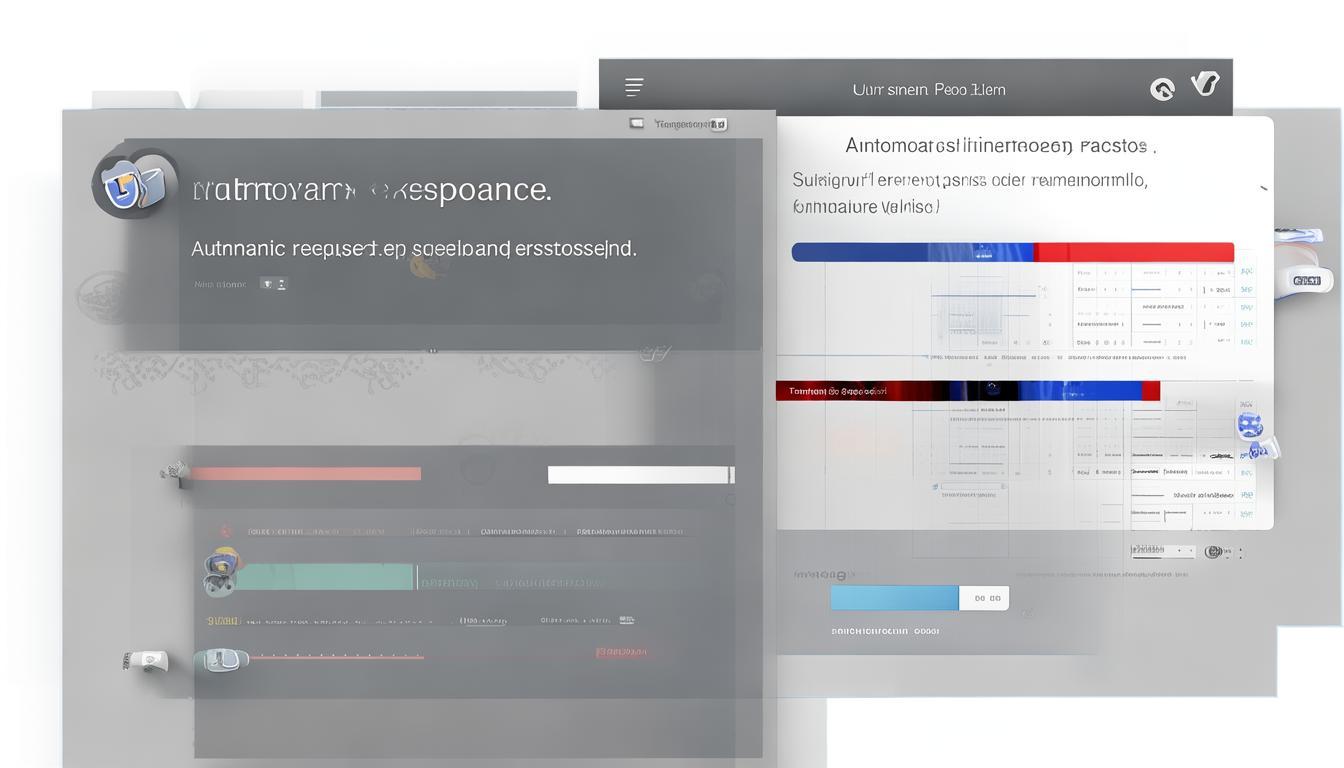Click the avatar icon beside green bar
Screen dimensions: 1344x768
click(x=219, y=572)
